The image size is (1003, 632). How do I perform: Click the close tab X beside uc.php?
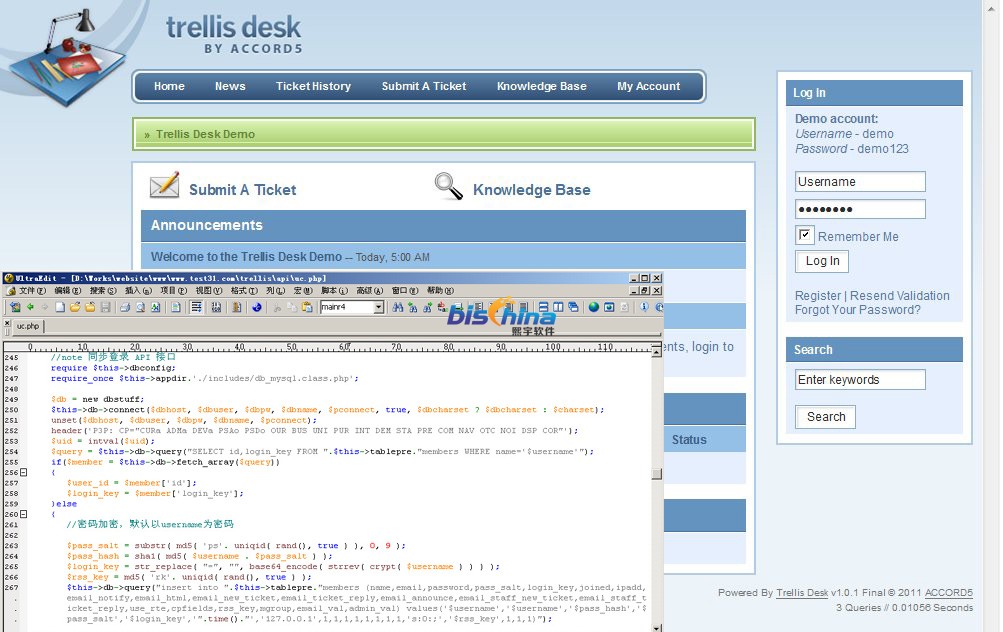8,324
